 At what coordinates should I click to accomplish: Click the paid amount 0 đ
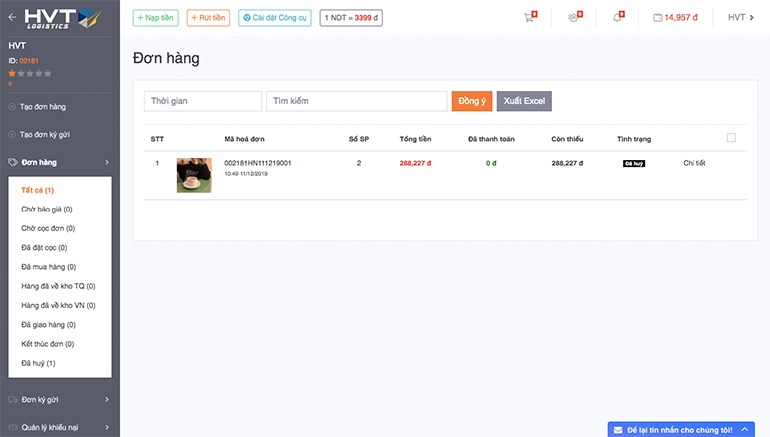[491, 163]
